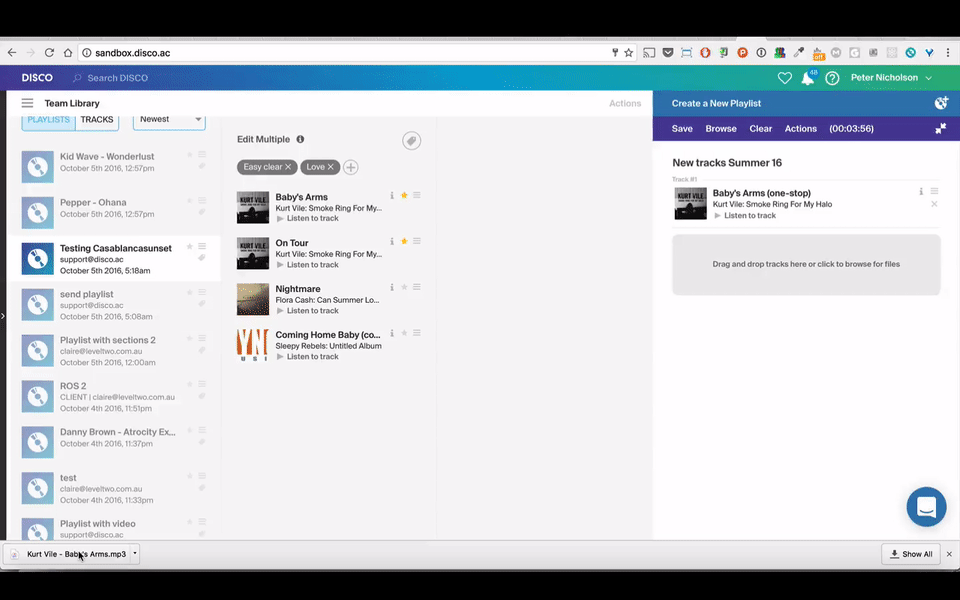Play Baby's Arms via Listen to track
960x600 pixels.
[x=307, y=219]
